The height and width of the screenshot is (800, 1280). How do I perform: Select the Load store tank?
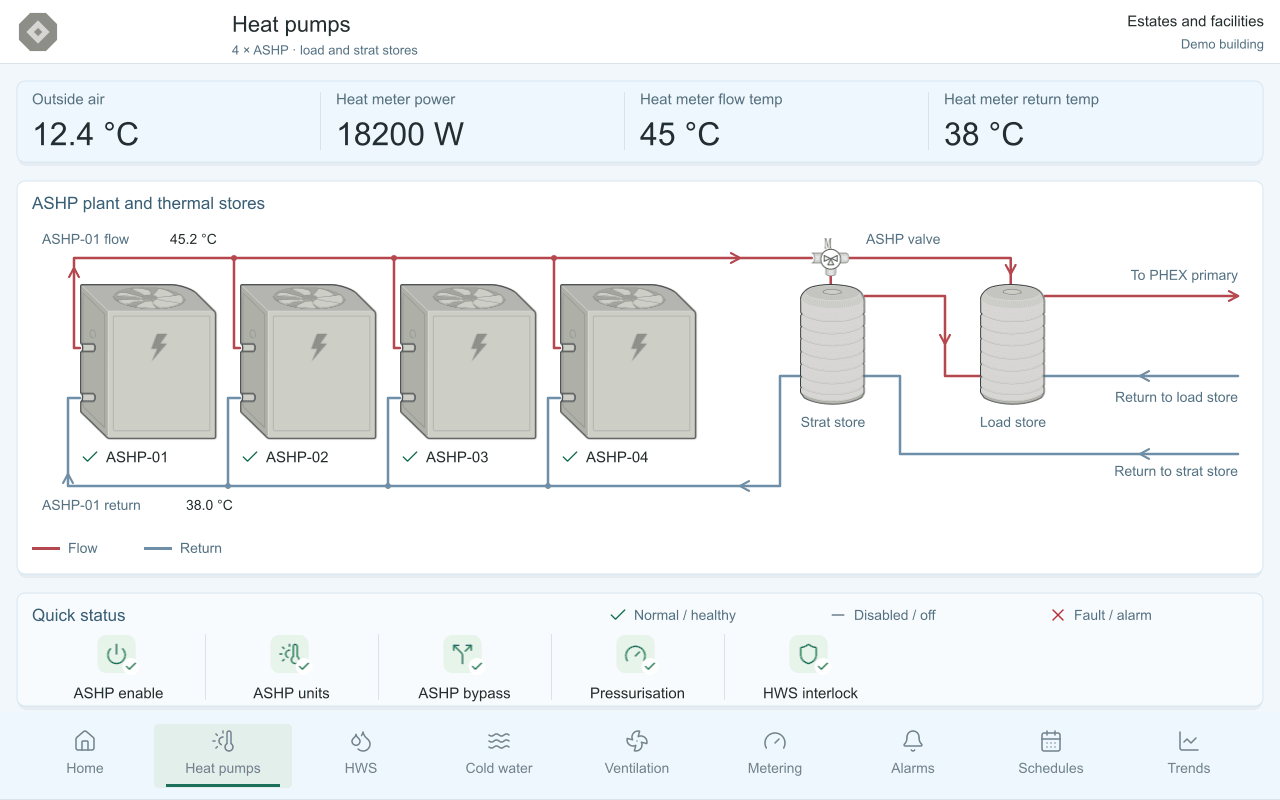pyautogui.click(x=1012, y=345)
